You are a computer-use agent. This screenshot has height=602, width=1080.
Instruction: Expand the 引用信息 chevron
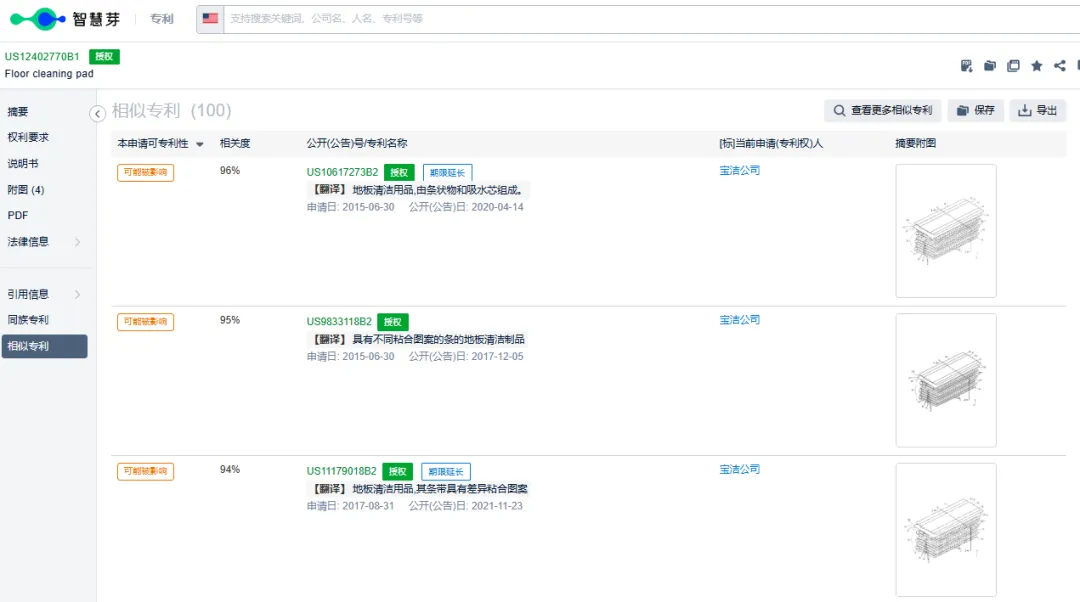pos(77,294)
